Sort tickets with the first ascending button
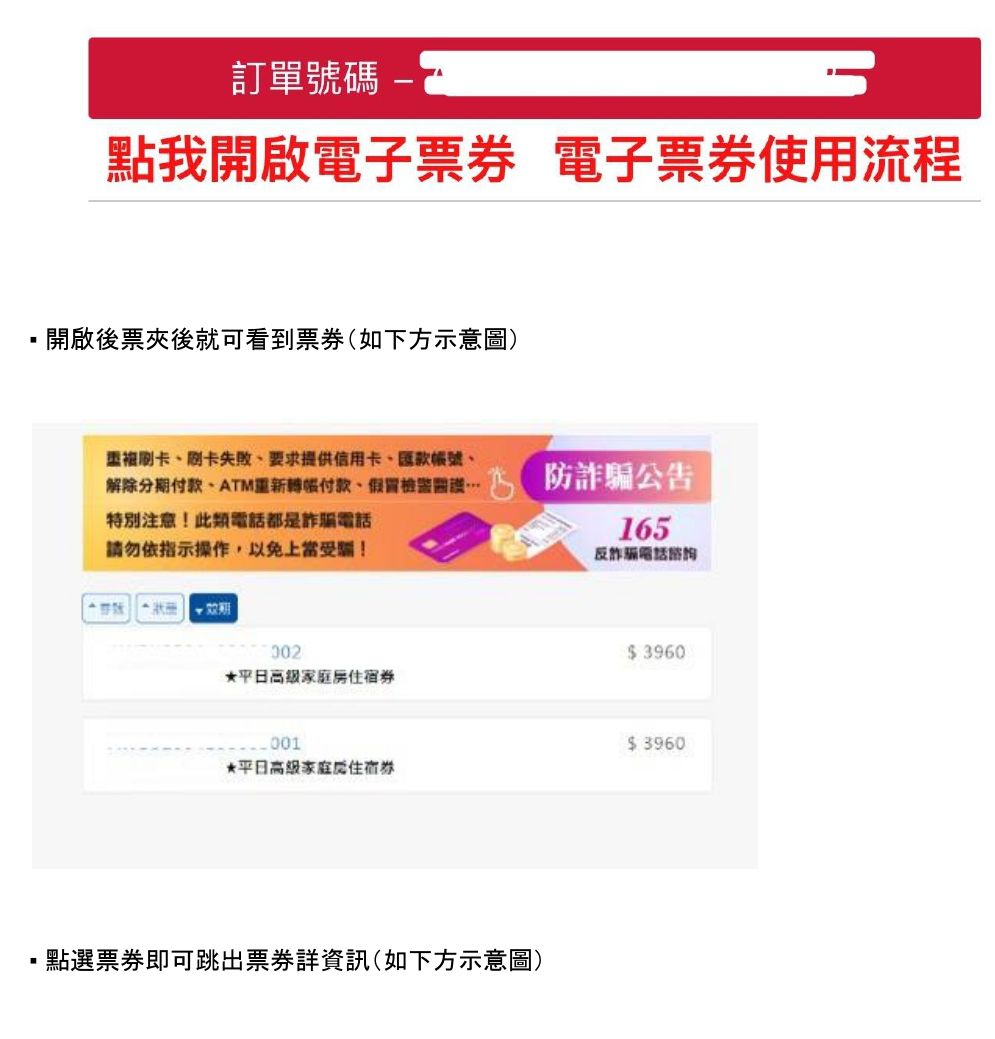The height and width of the screenshot is (1039, 995). click(x=106, y=608)
